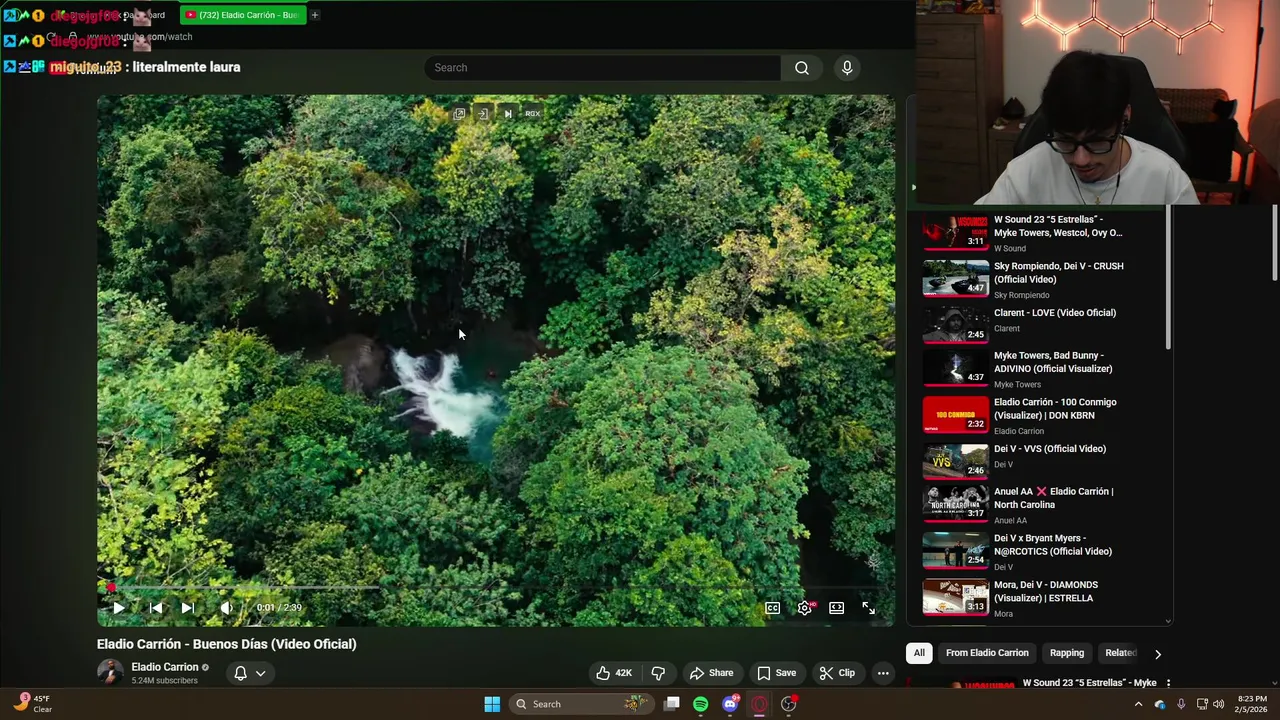Create a Clip of the video
1280x720 pixels.
click(837, 673)
